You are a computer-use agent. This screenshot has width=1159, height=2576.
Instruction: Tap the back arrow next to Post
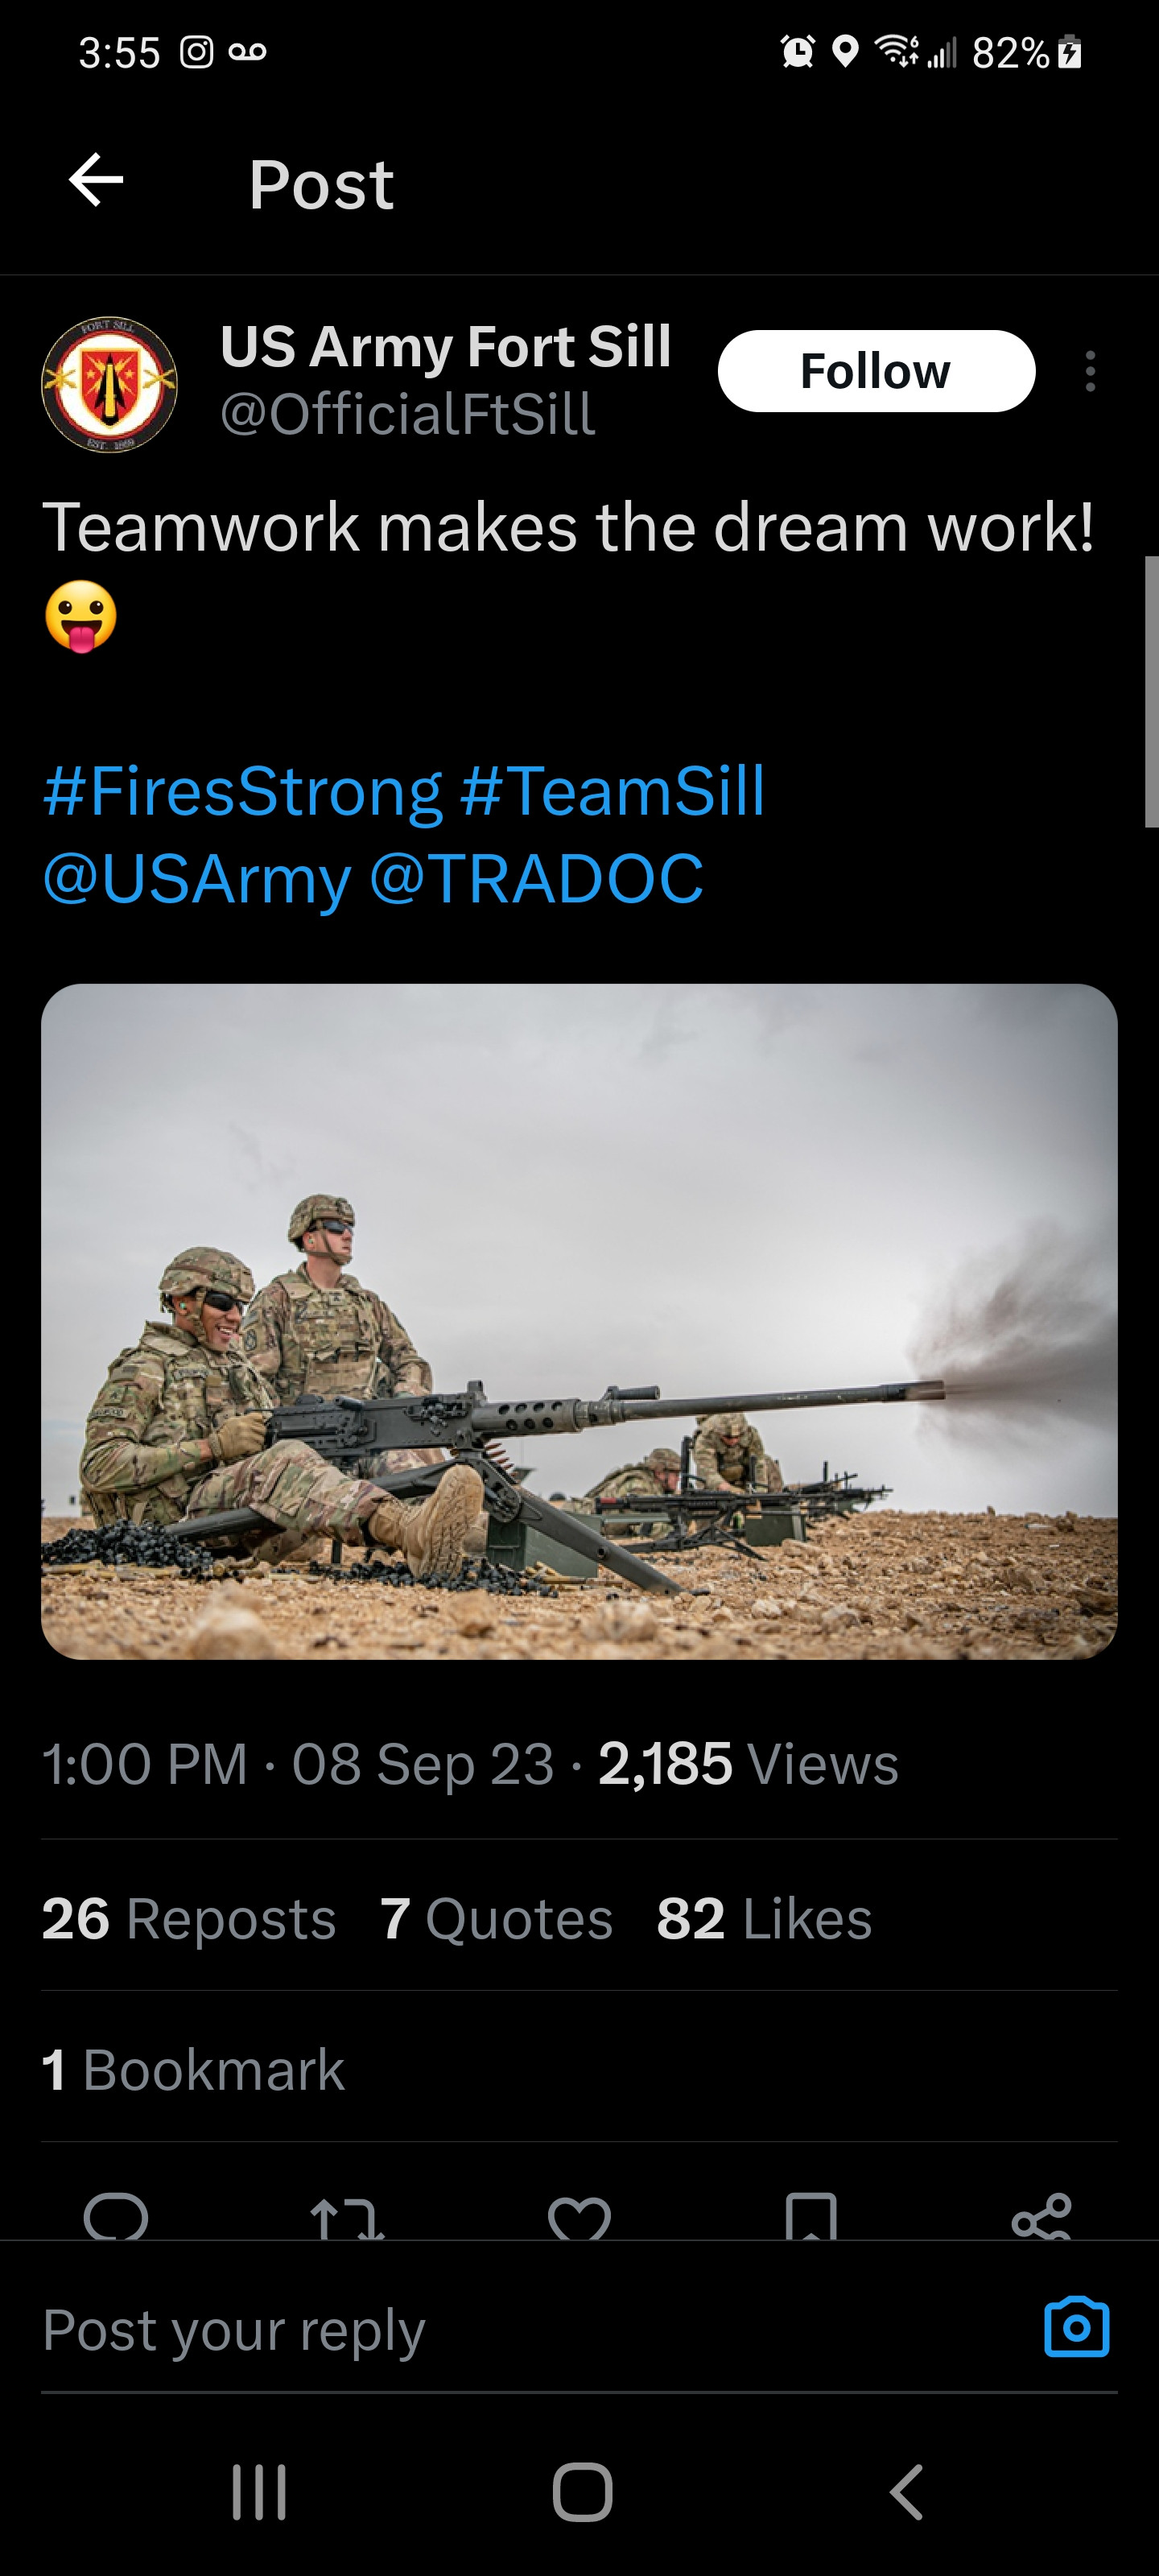point(96,181)
